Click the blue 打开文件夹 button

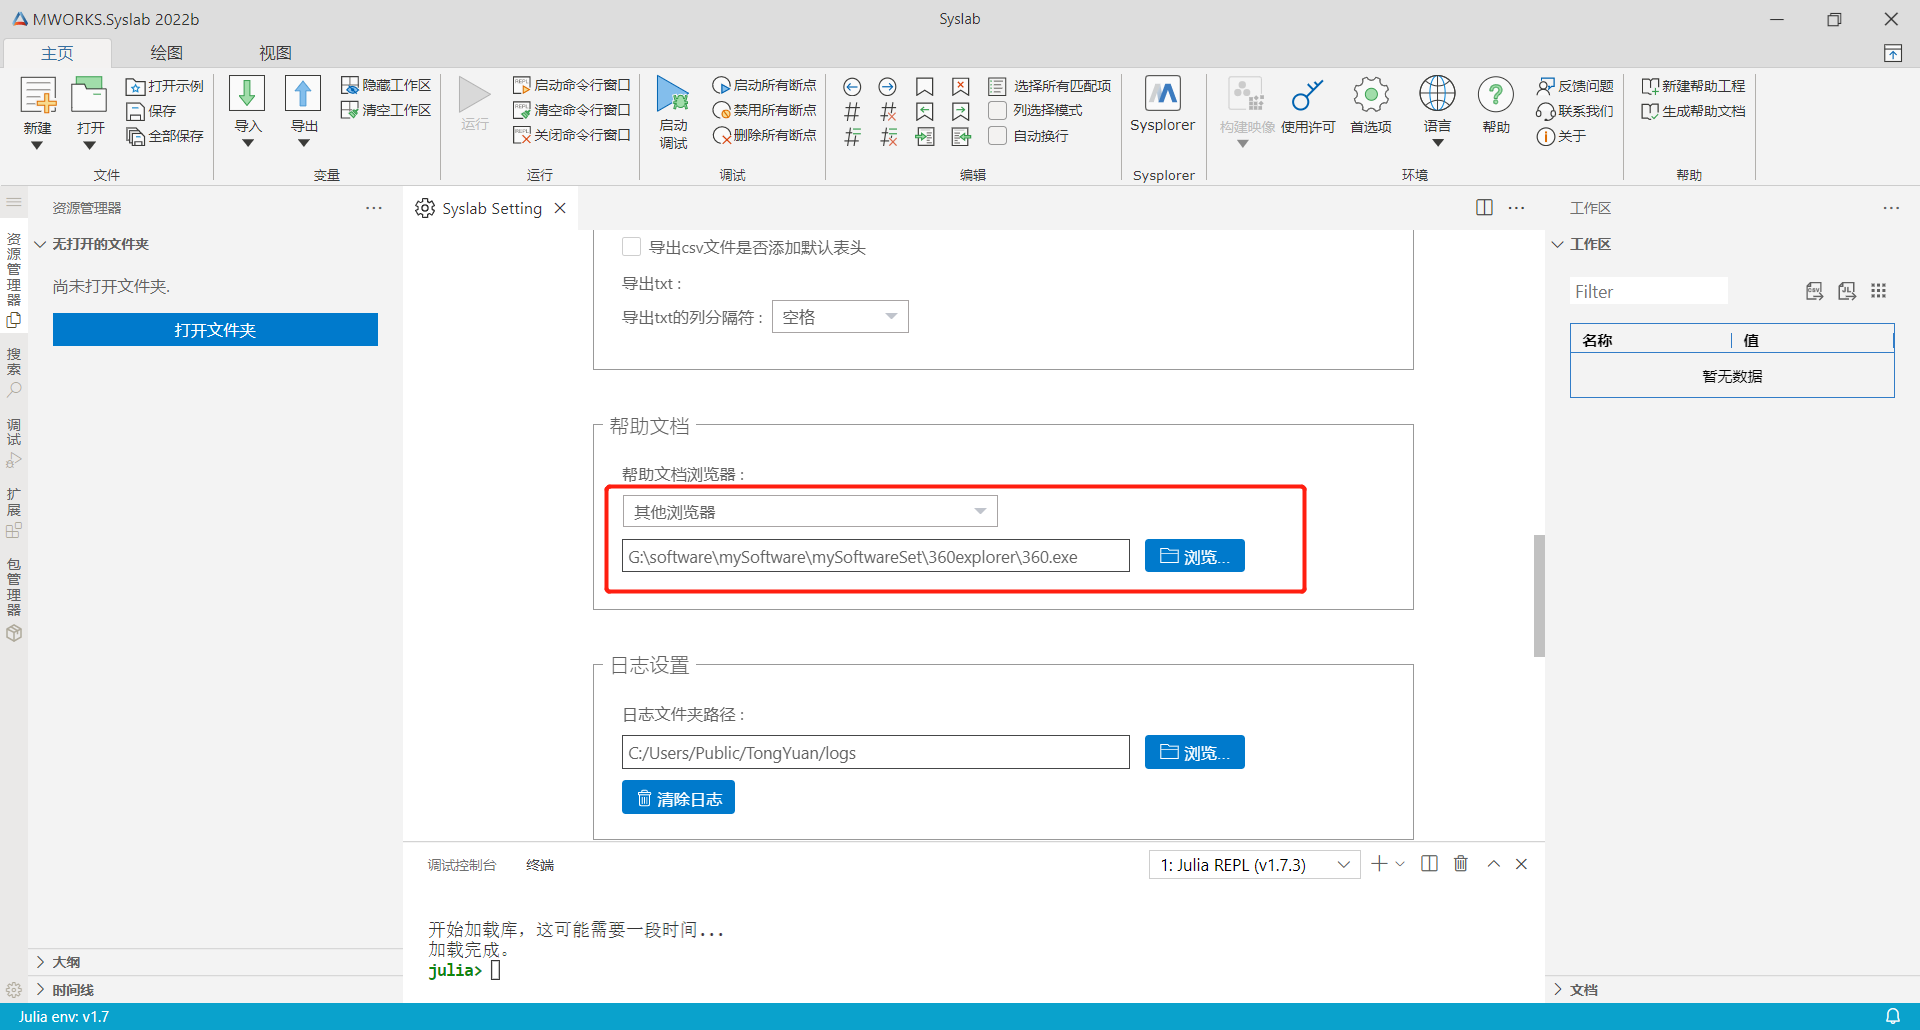tap(215, 330)
